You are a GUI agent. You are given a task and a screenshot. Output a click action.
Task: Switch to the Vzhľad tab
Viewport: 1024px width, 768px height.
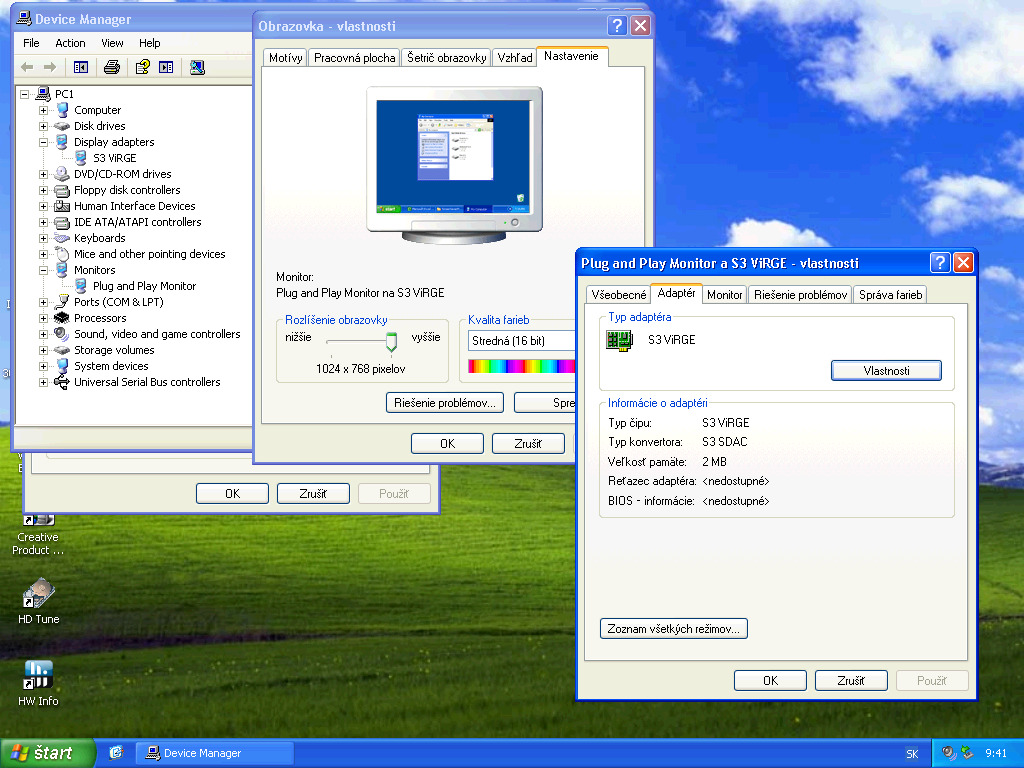515,57
